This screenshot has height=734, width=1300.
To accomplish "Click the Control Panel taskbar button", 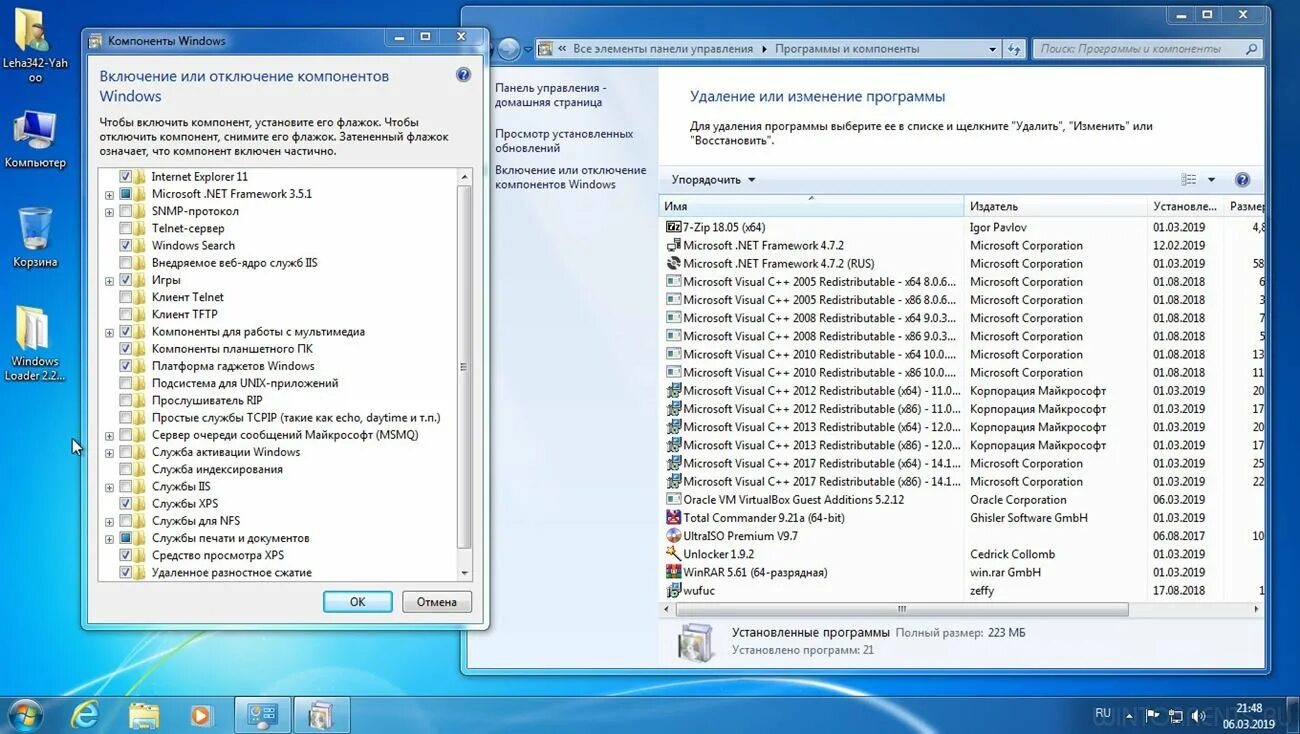I will pos(262,715).
